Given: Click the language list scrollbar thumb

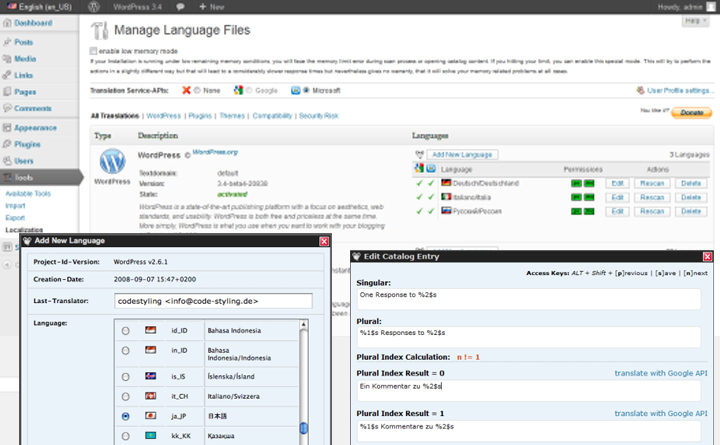Looking at the screenshot, I should click(x=304, y=428).
